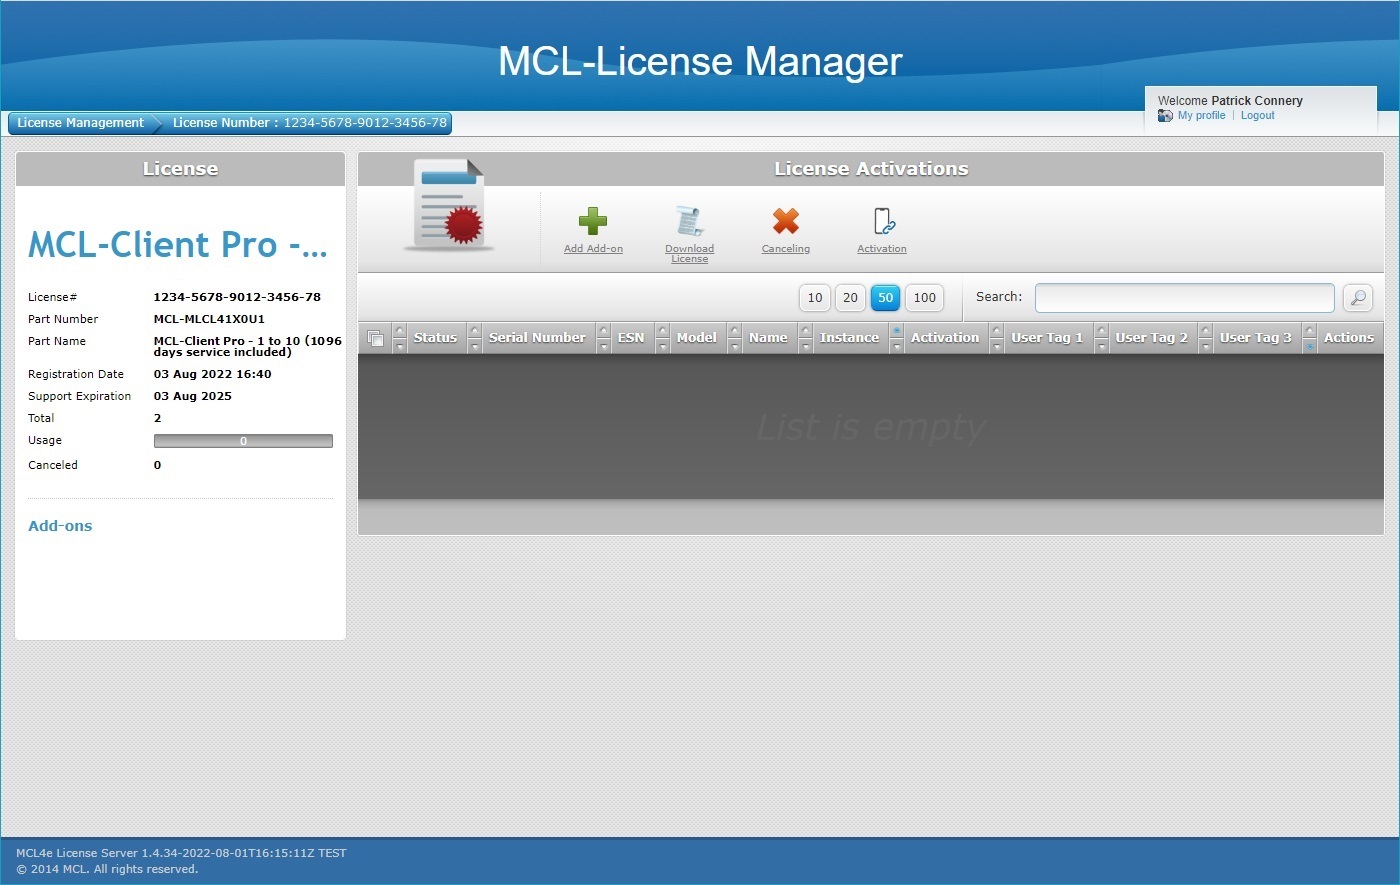Click sort arrows for Model column
Viewport: 1400px width, 885px height.
tap(662, 338)
